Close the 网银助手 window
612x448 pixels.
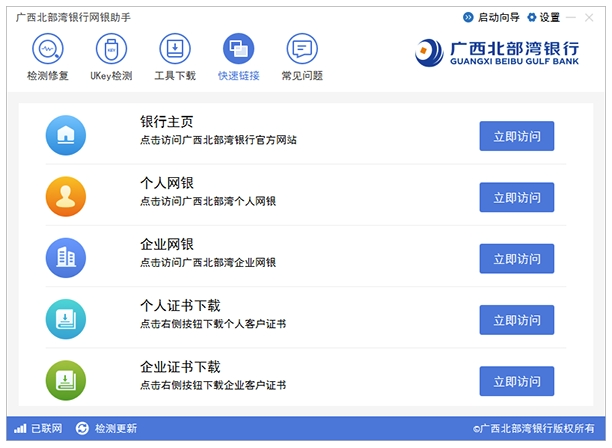589,18
